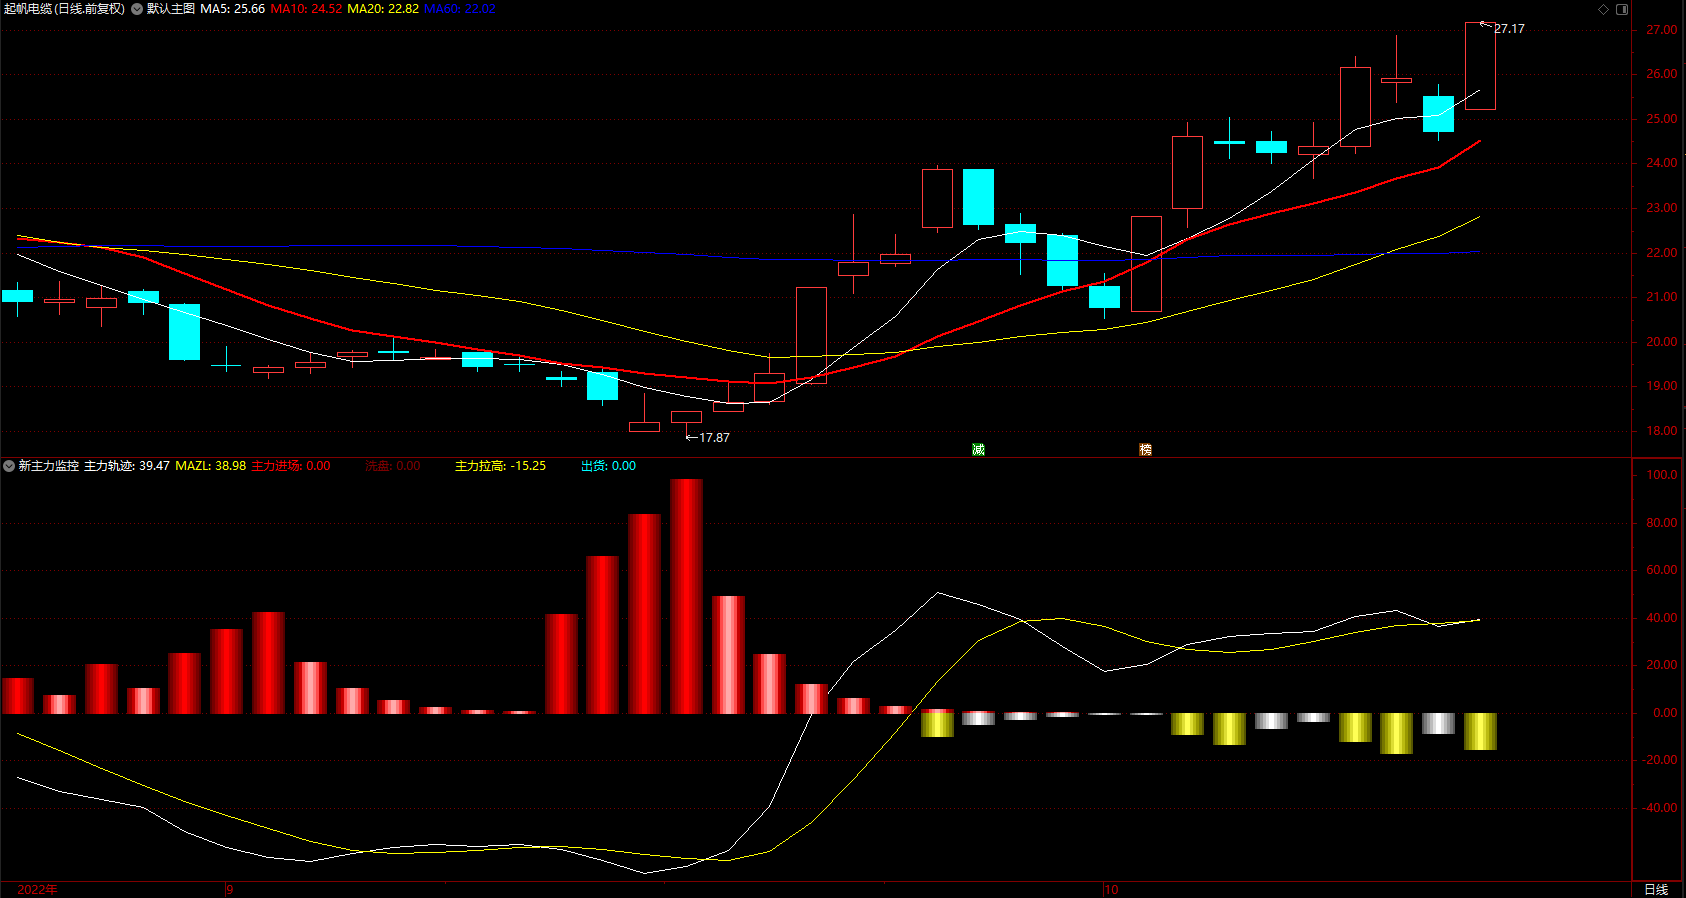Open the 新主力监控 indicator dropdown arrow
Viewport: 1686px width, 898px height.
pyautogui.click(x=9, y=466)
